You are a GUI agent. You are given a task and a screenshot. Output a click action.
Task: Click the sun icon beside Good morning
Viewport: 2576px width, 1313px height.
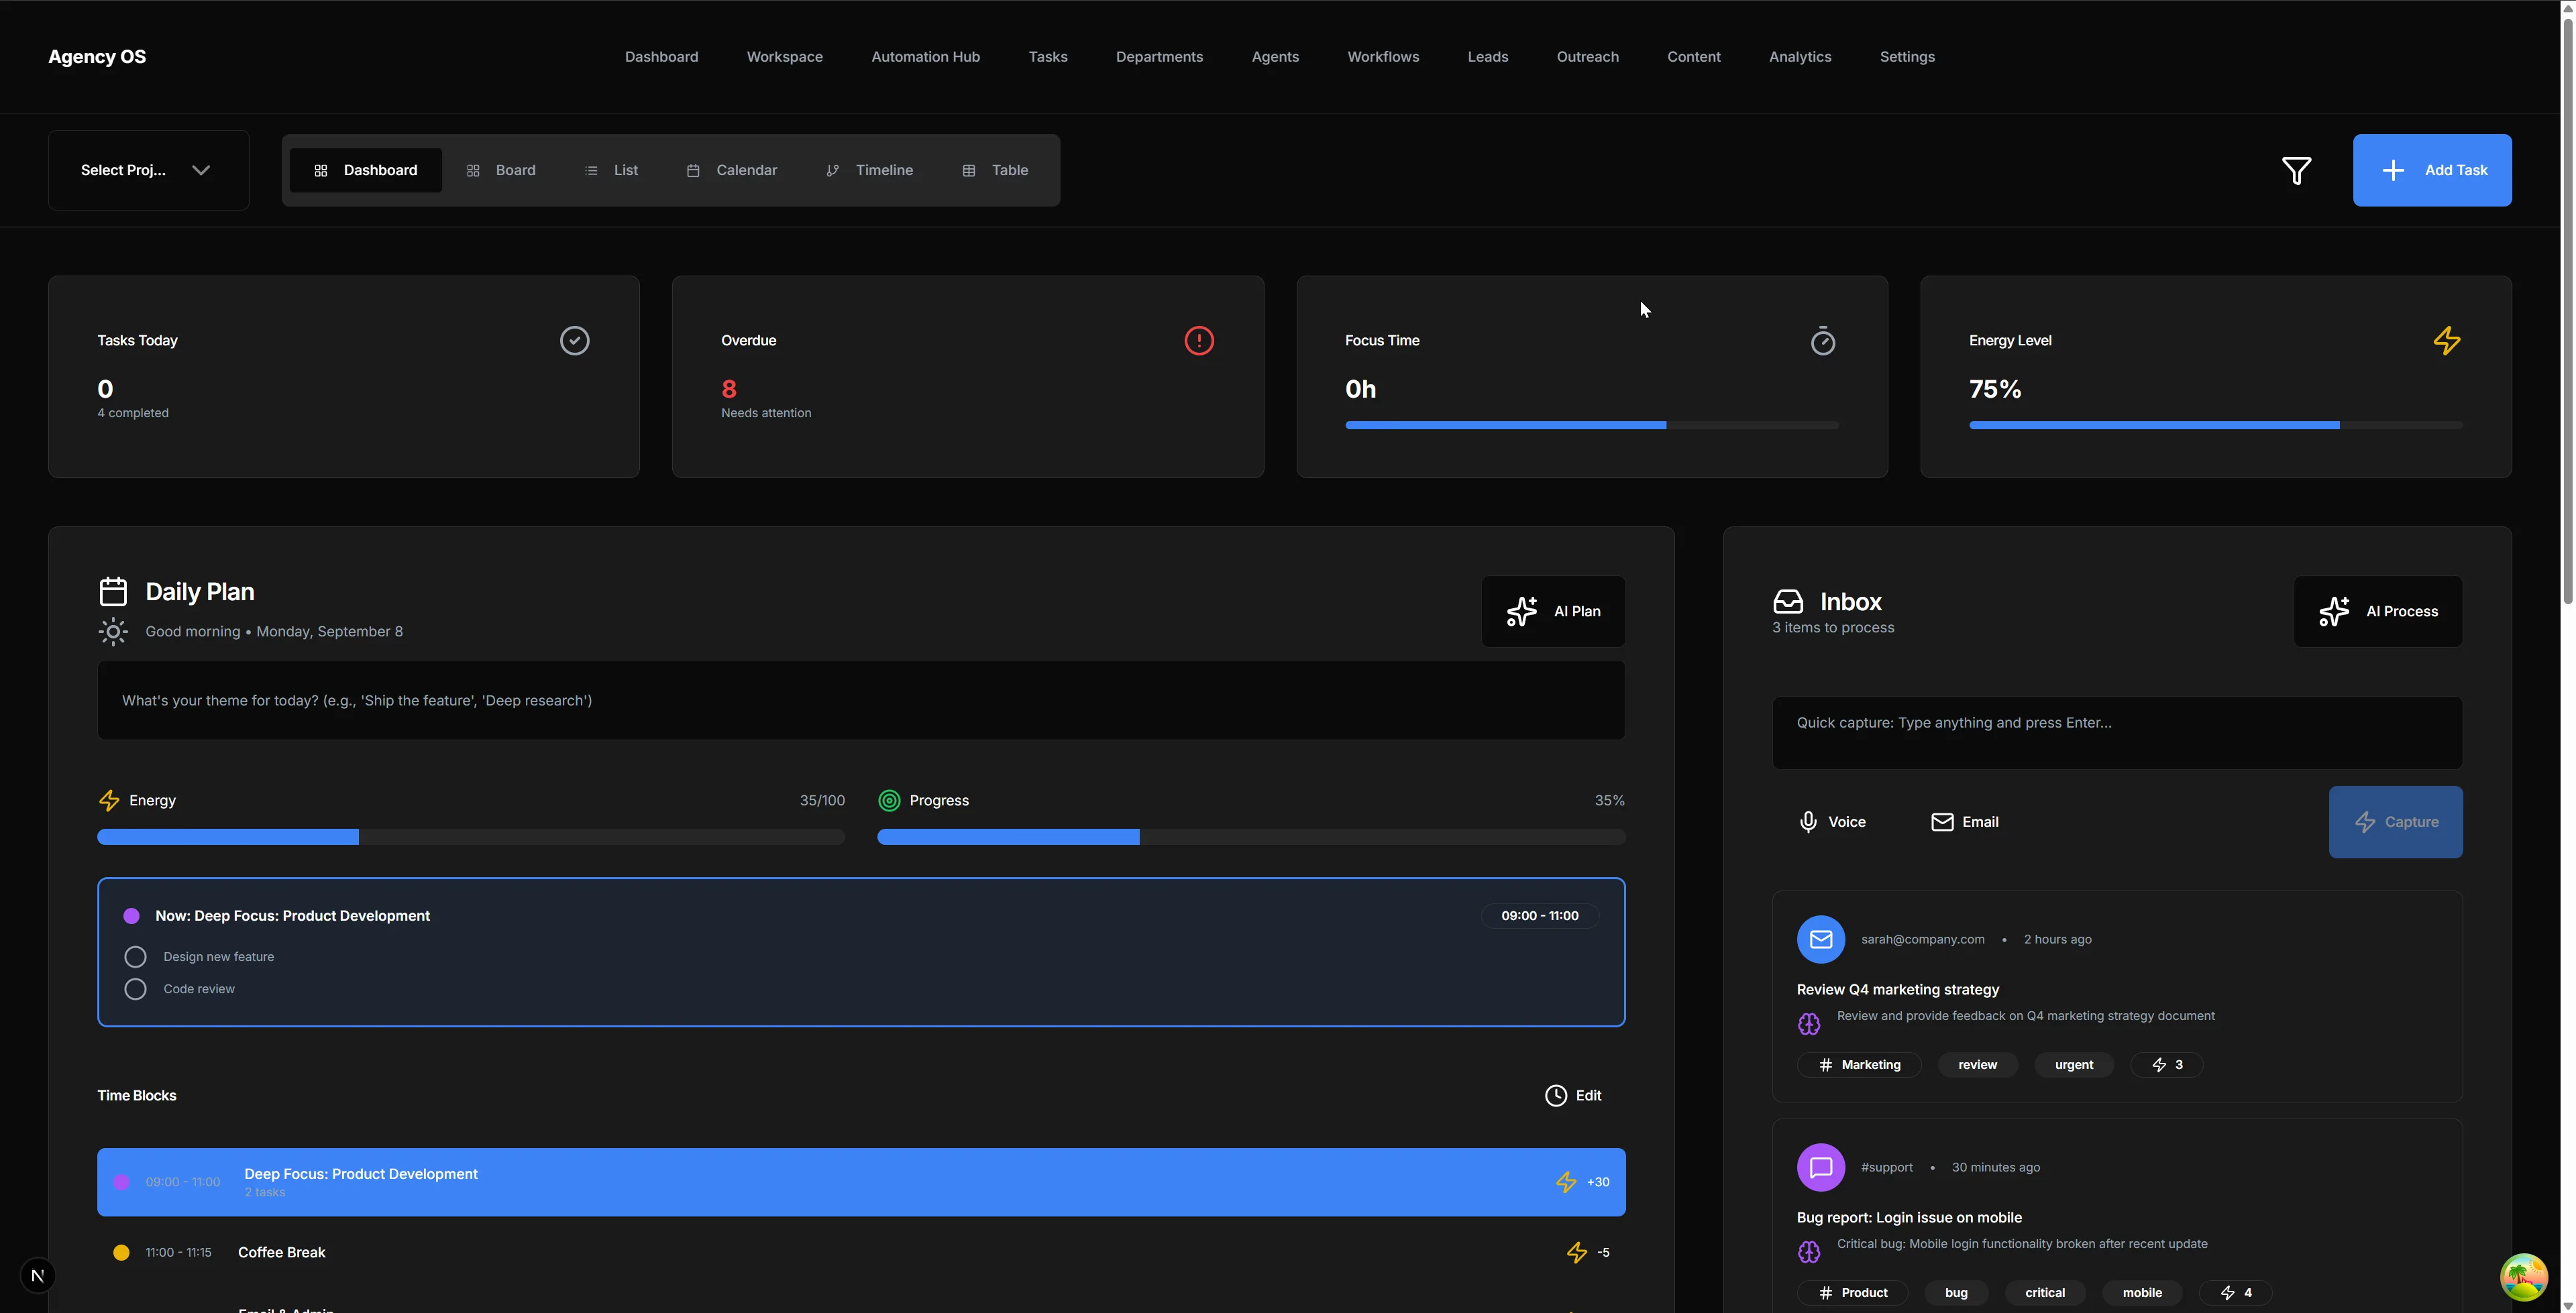113,632
